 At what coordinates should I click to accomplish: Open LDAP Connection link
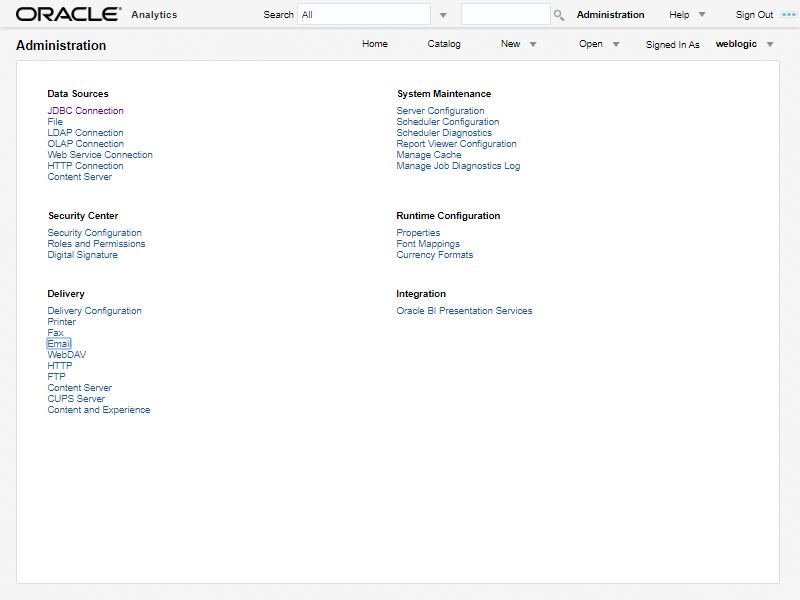tap(85, 133)
